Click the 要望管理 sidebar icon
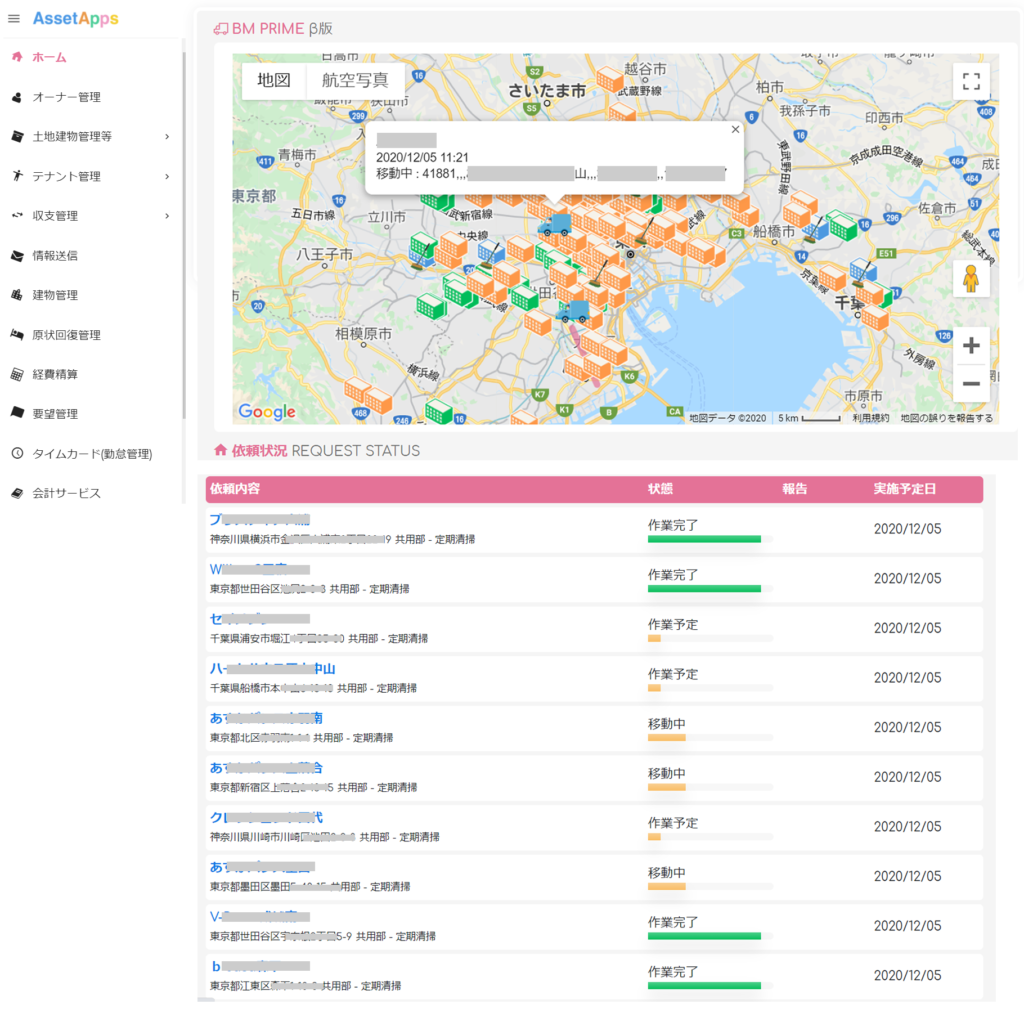The width and height of the screenshot is (1024, 1013). [18, 413]
